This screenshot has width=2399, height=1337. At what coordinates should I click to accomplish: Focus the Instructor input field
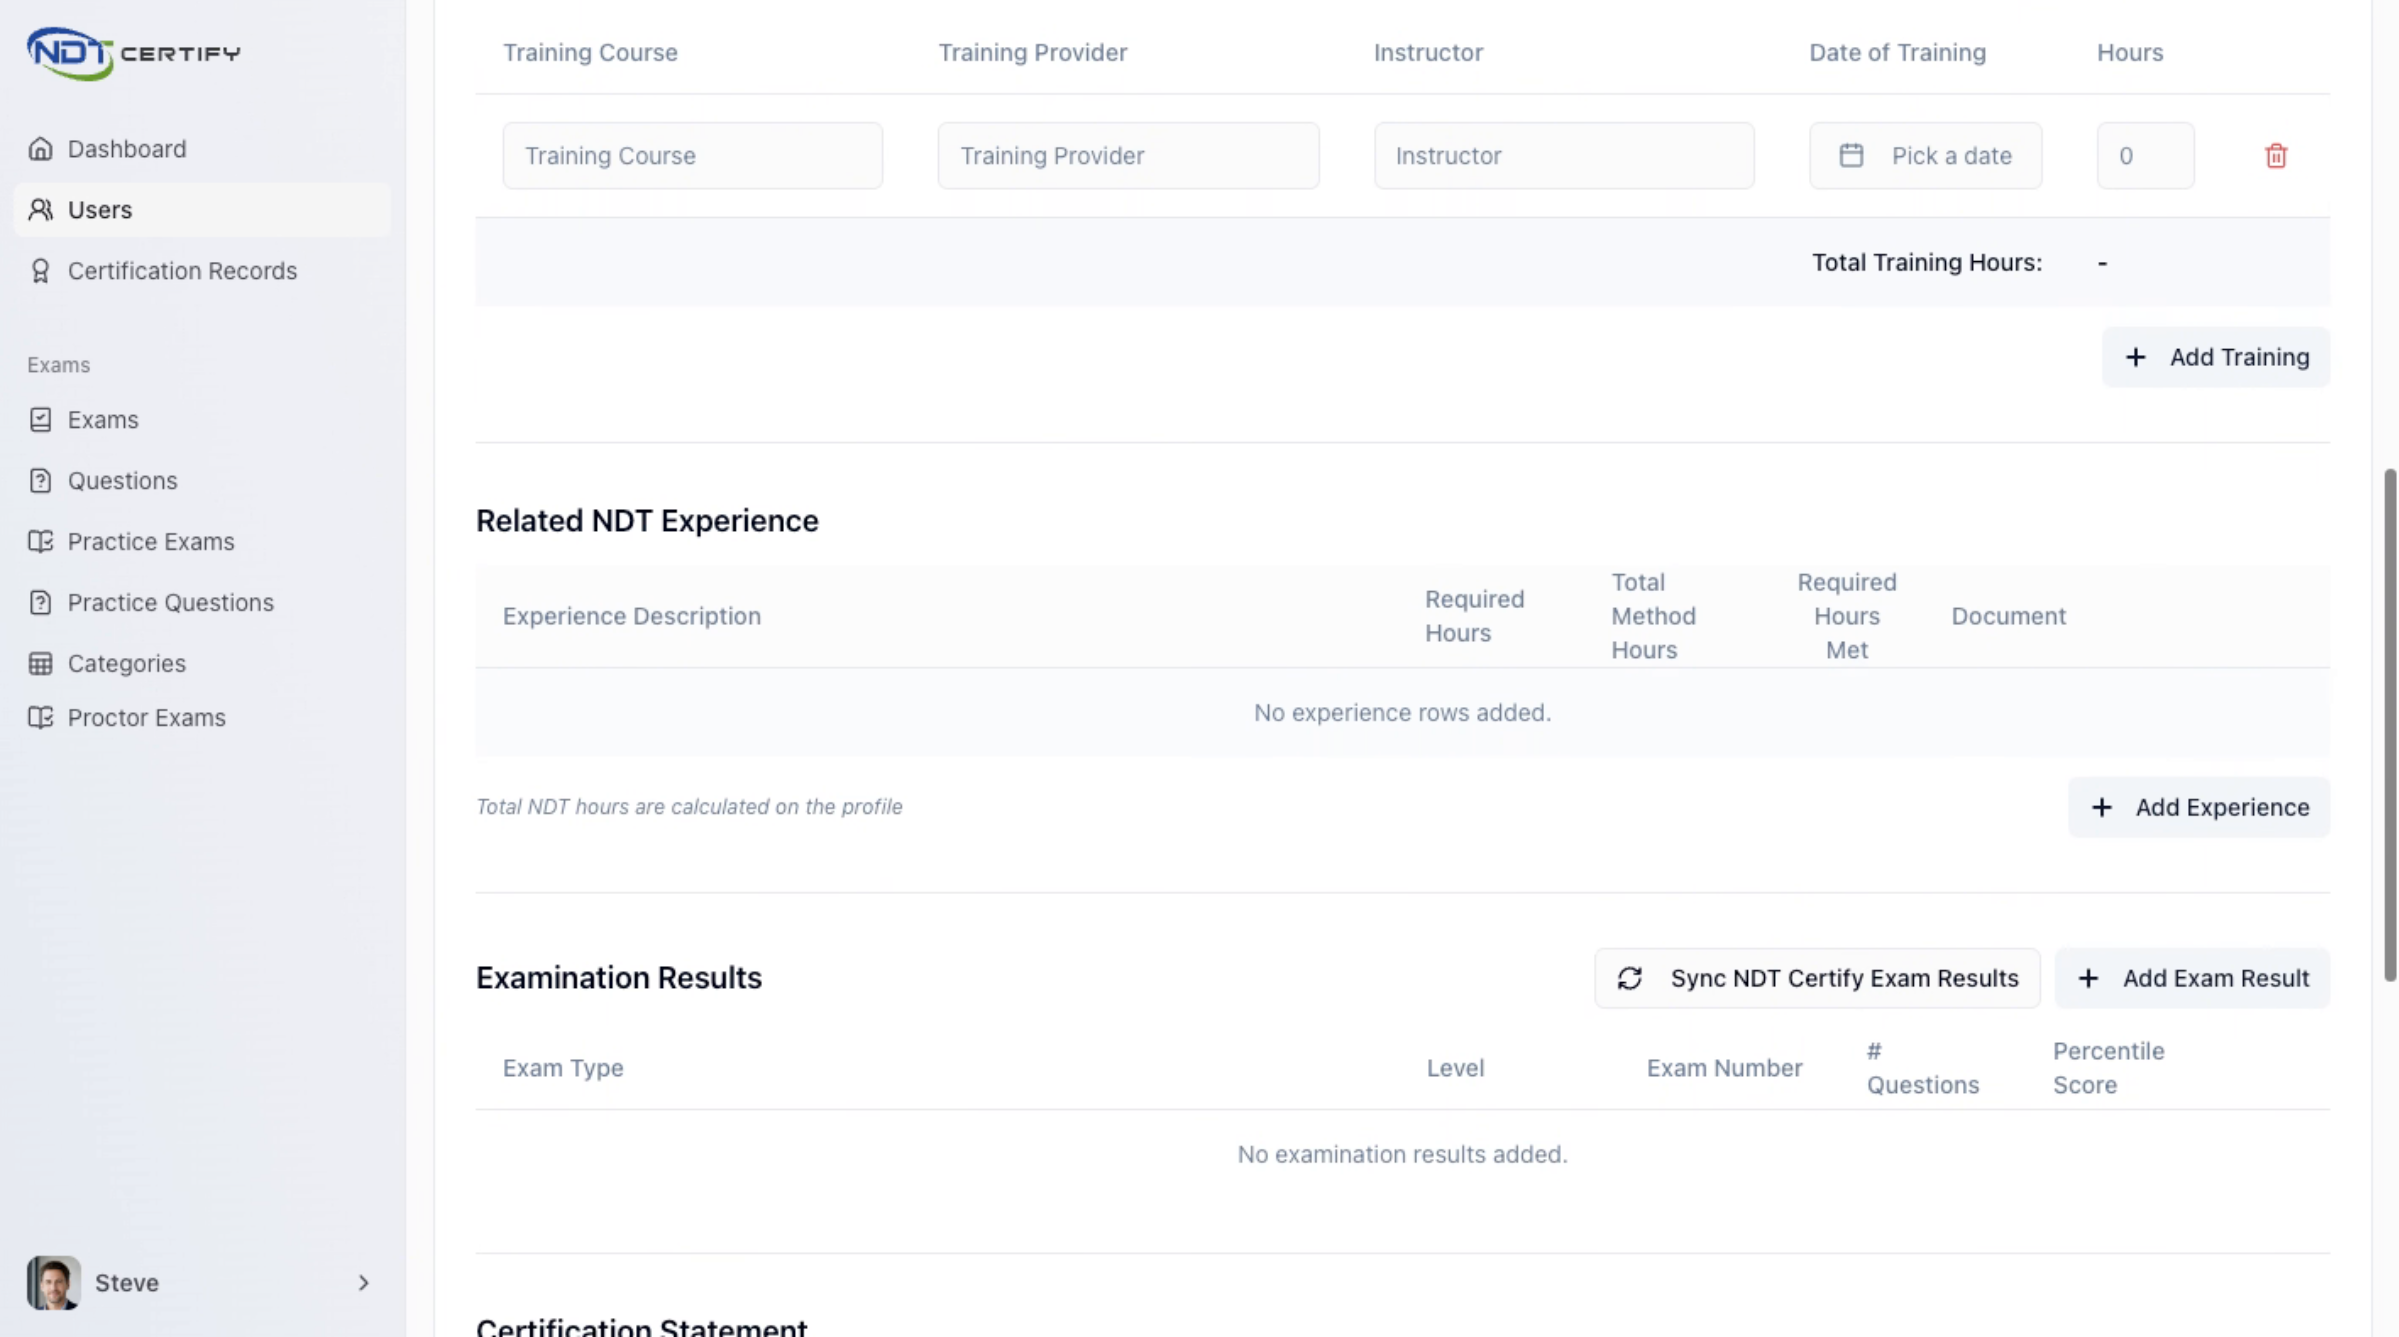click(x=1564, y=156)
